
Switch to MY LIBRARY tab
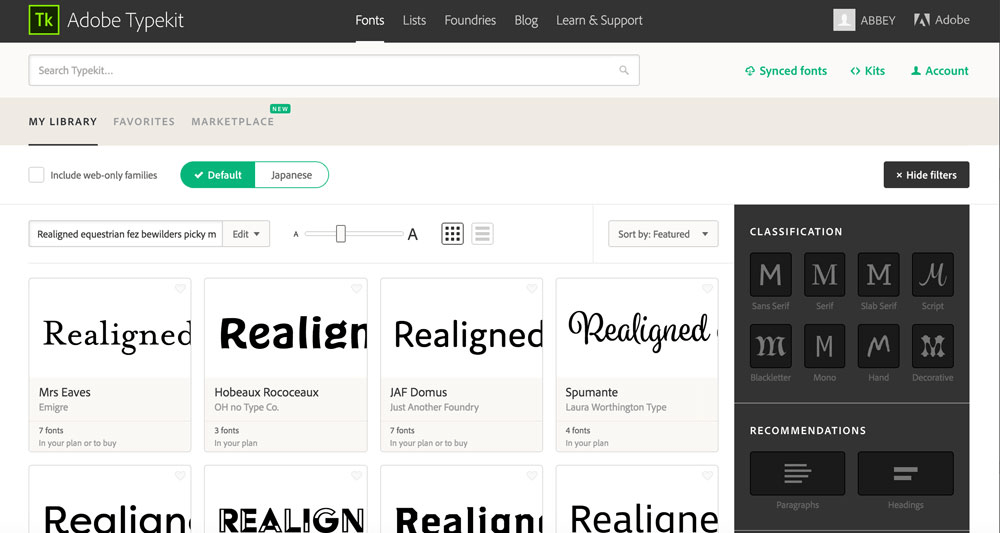[63, 121]
